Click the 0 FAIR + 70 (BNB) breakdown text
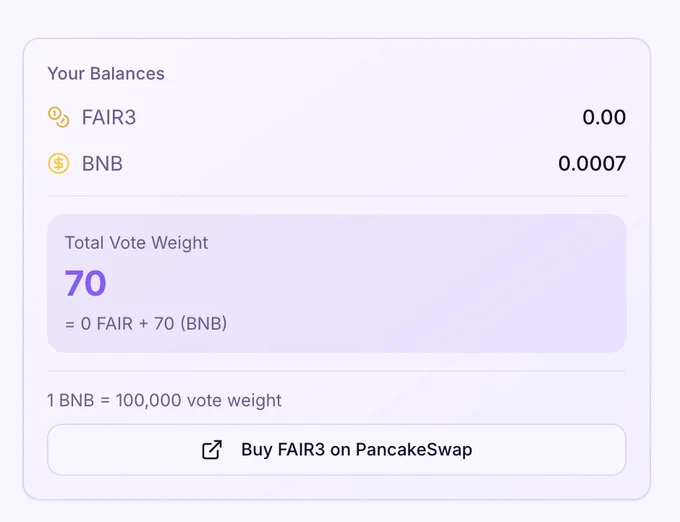 point(146,324)
